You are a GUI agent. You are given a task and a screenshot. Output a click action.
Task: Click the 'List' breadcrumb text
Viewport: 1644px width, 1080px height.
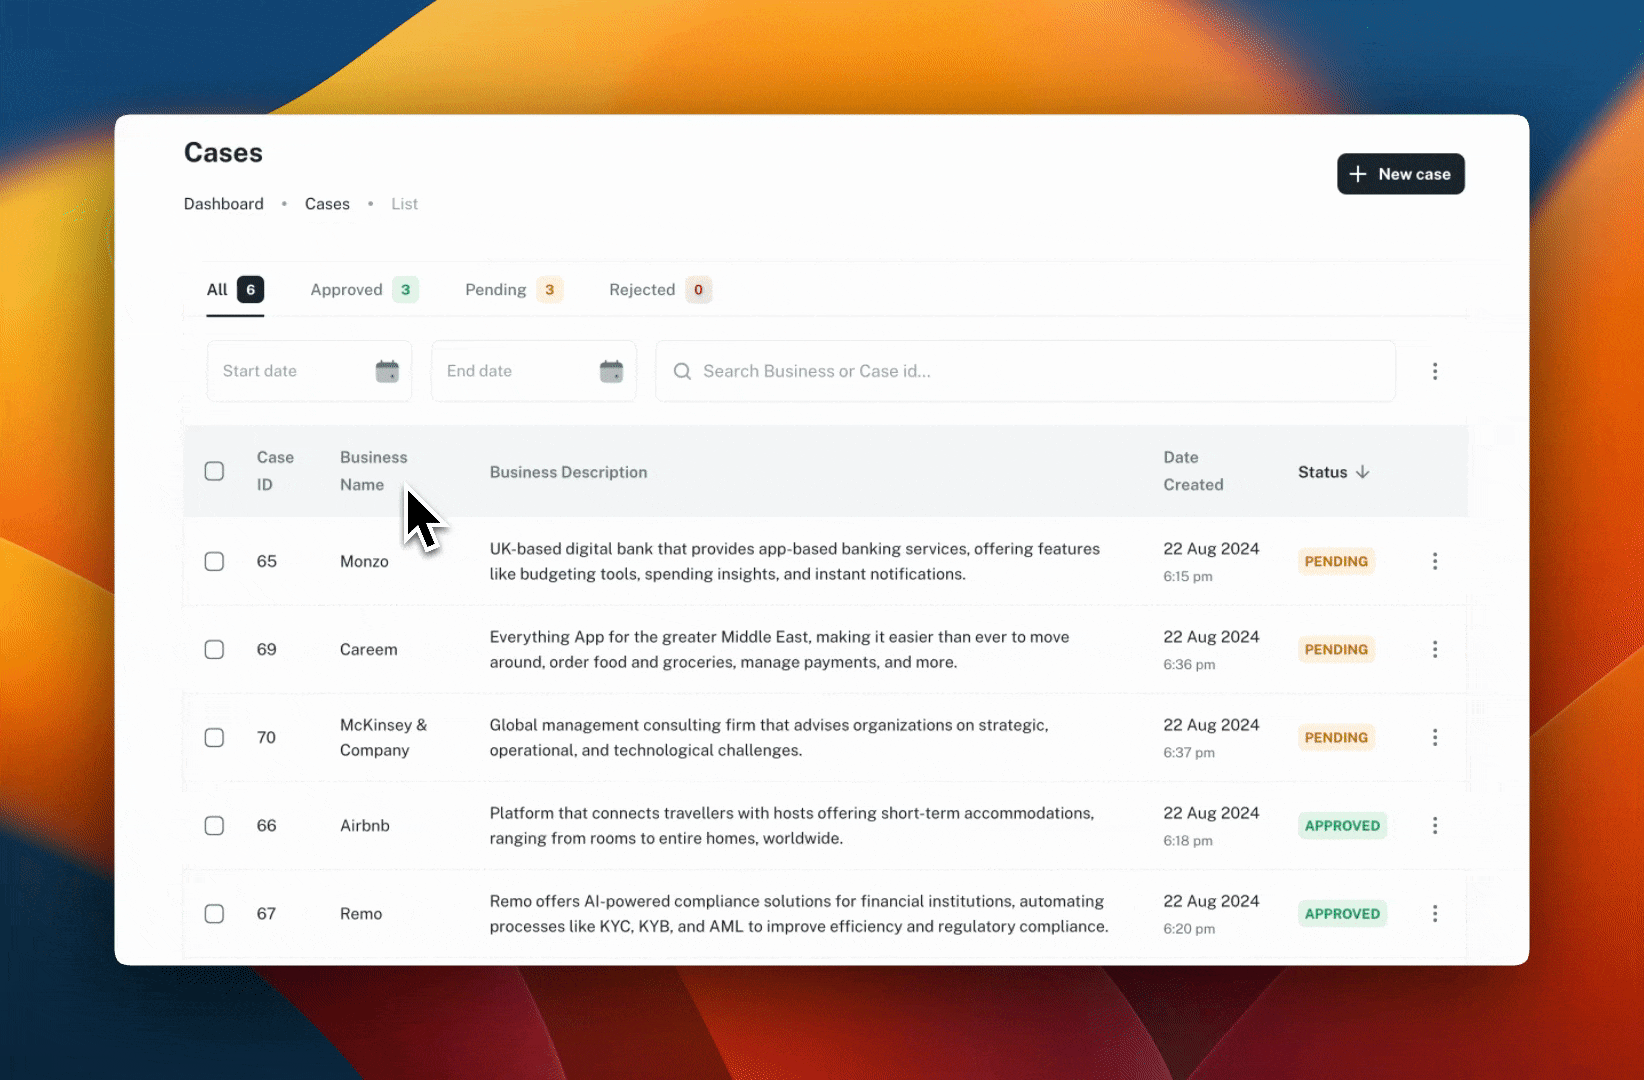404,204
